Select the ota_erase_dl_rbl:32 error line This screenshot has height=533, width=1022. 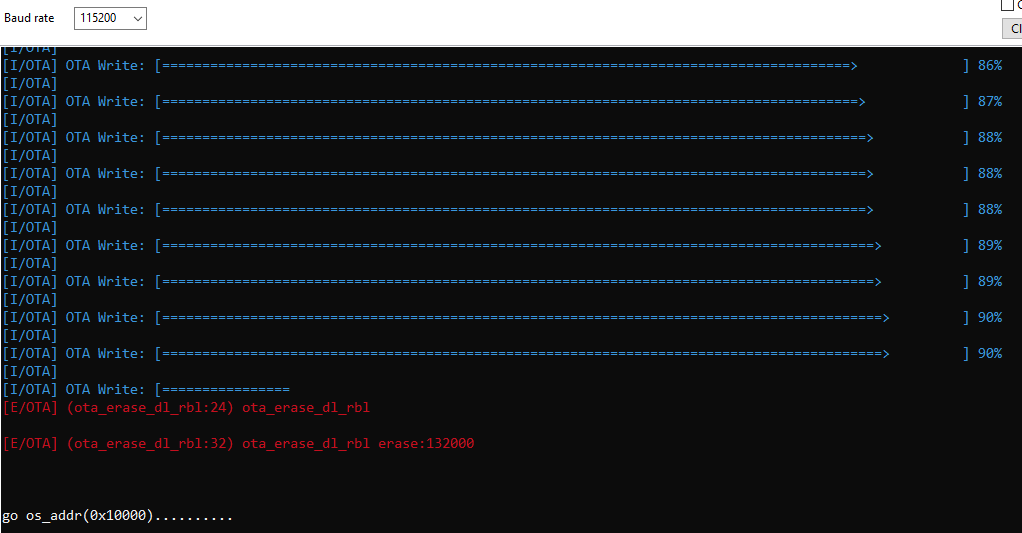[239, 444]
